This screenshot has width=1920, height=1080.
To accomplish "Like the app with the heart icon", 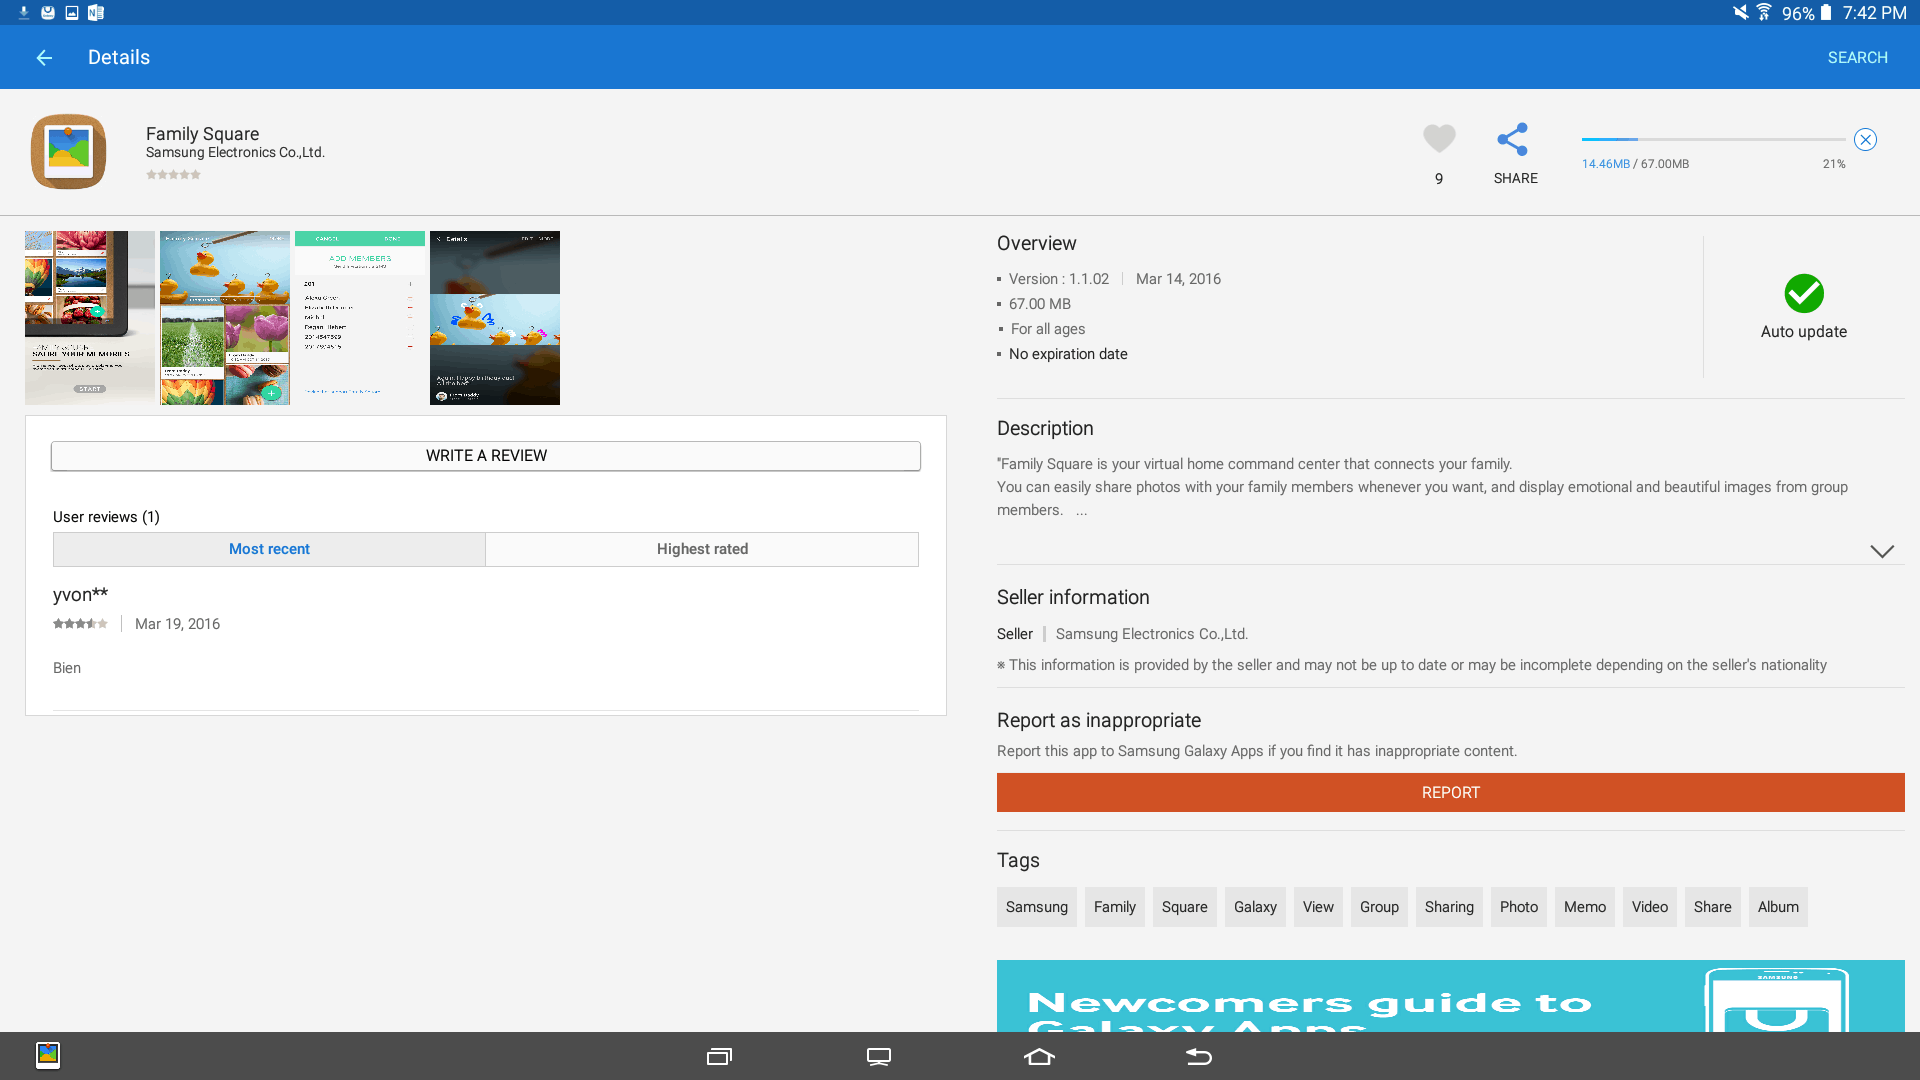I will coord(1439,139).
